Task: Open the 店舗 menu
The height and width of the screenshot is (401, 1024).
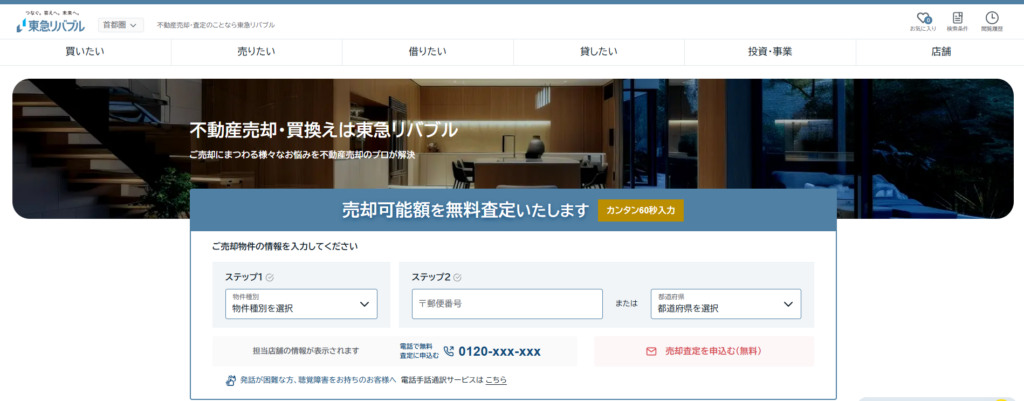Action: click(x=941, y=52)
